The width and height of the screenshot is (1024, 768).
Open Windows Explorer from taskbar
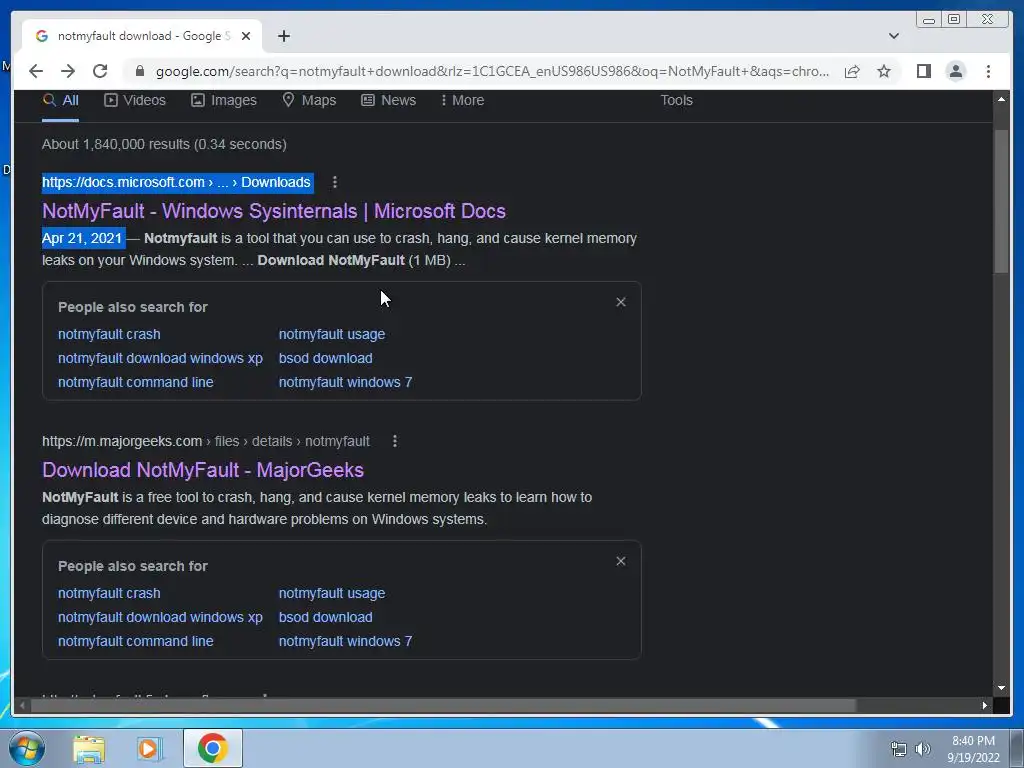click(x=89, y=749)
